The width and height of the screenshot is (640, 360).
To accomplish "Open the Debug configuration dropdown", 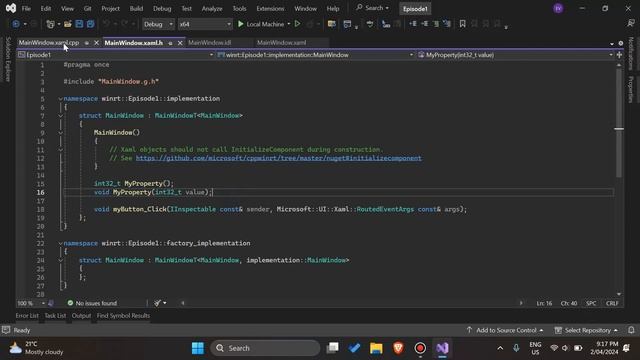I will 158,24.
